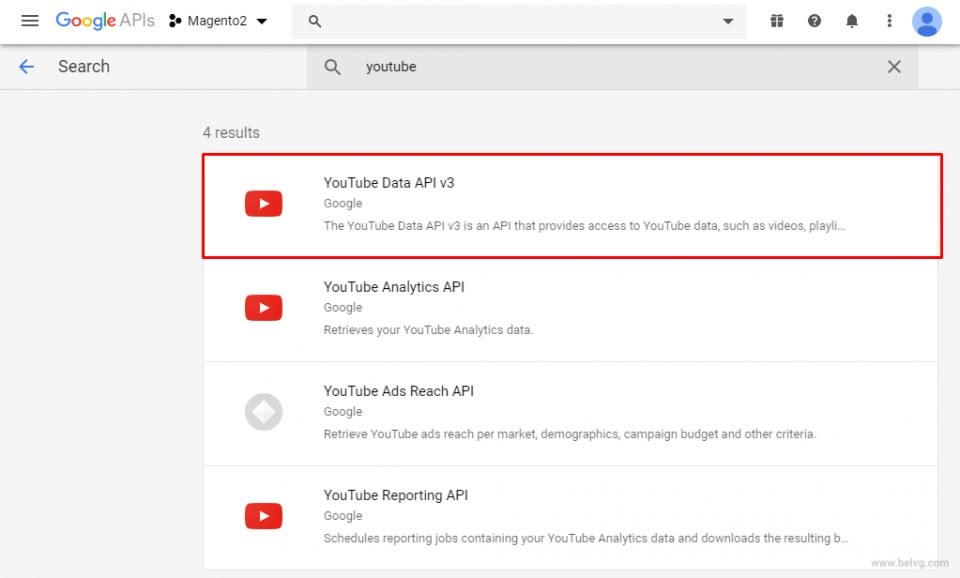Click the YouTube Reporting API play icon
960x578 pixels.
tap(263, 515)
